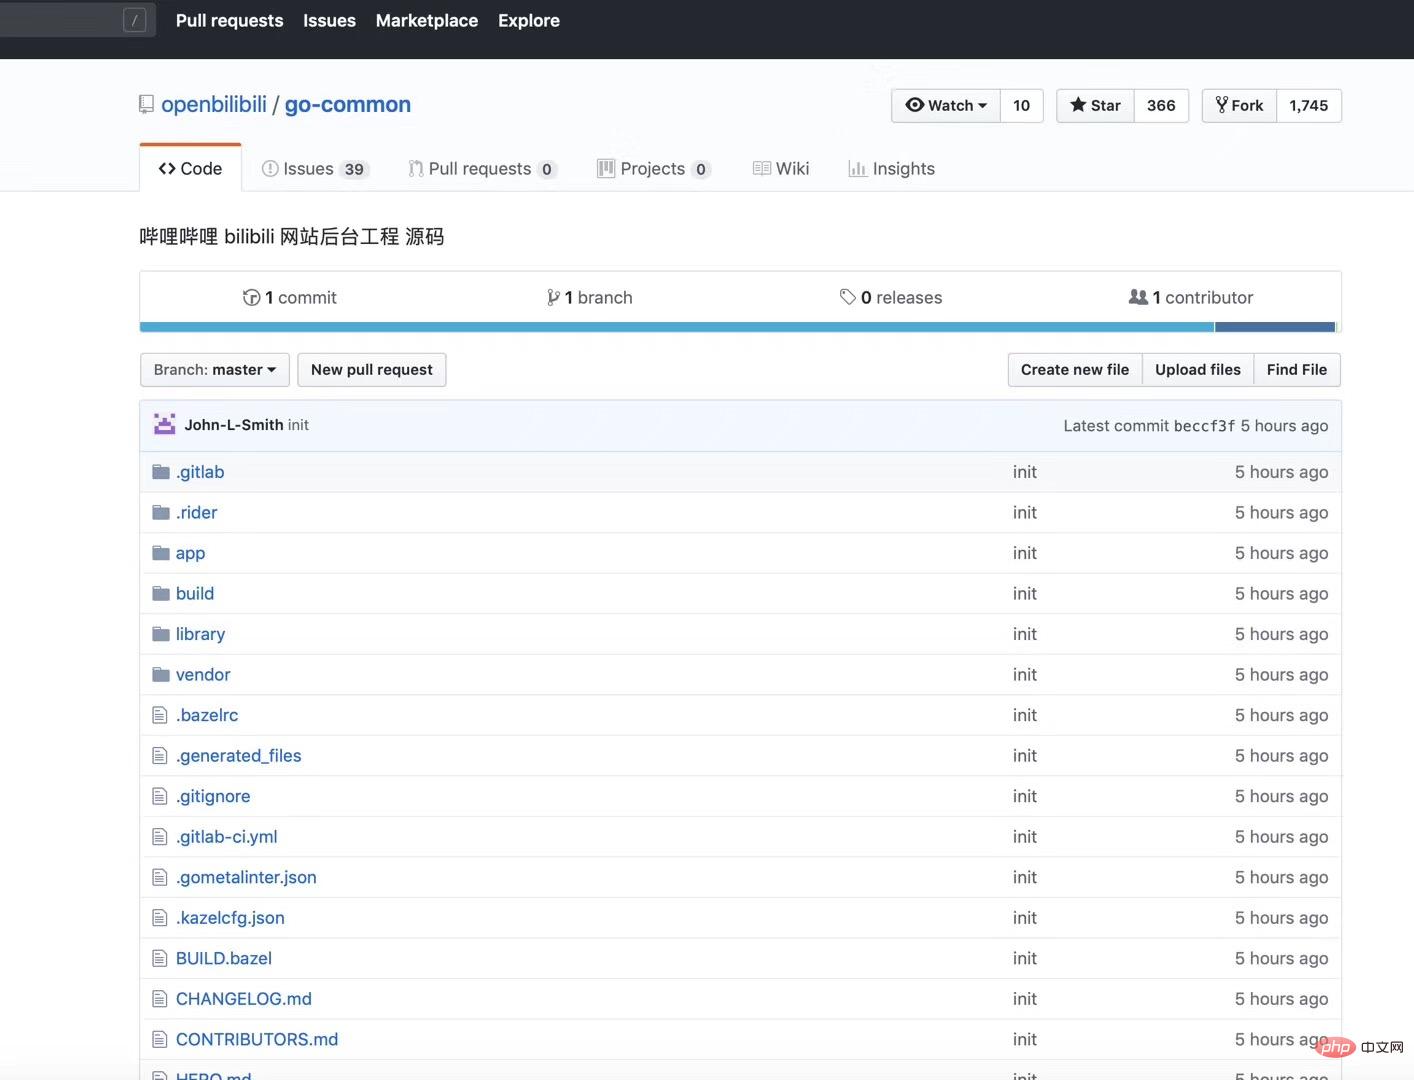Viewport: 1414px width, 1080px height.
Task: Open the .gitlab folder
Action: pyautogui.click(x=200, y=472)
